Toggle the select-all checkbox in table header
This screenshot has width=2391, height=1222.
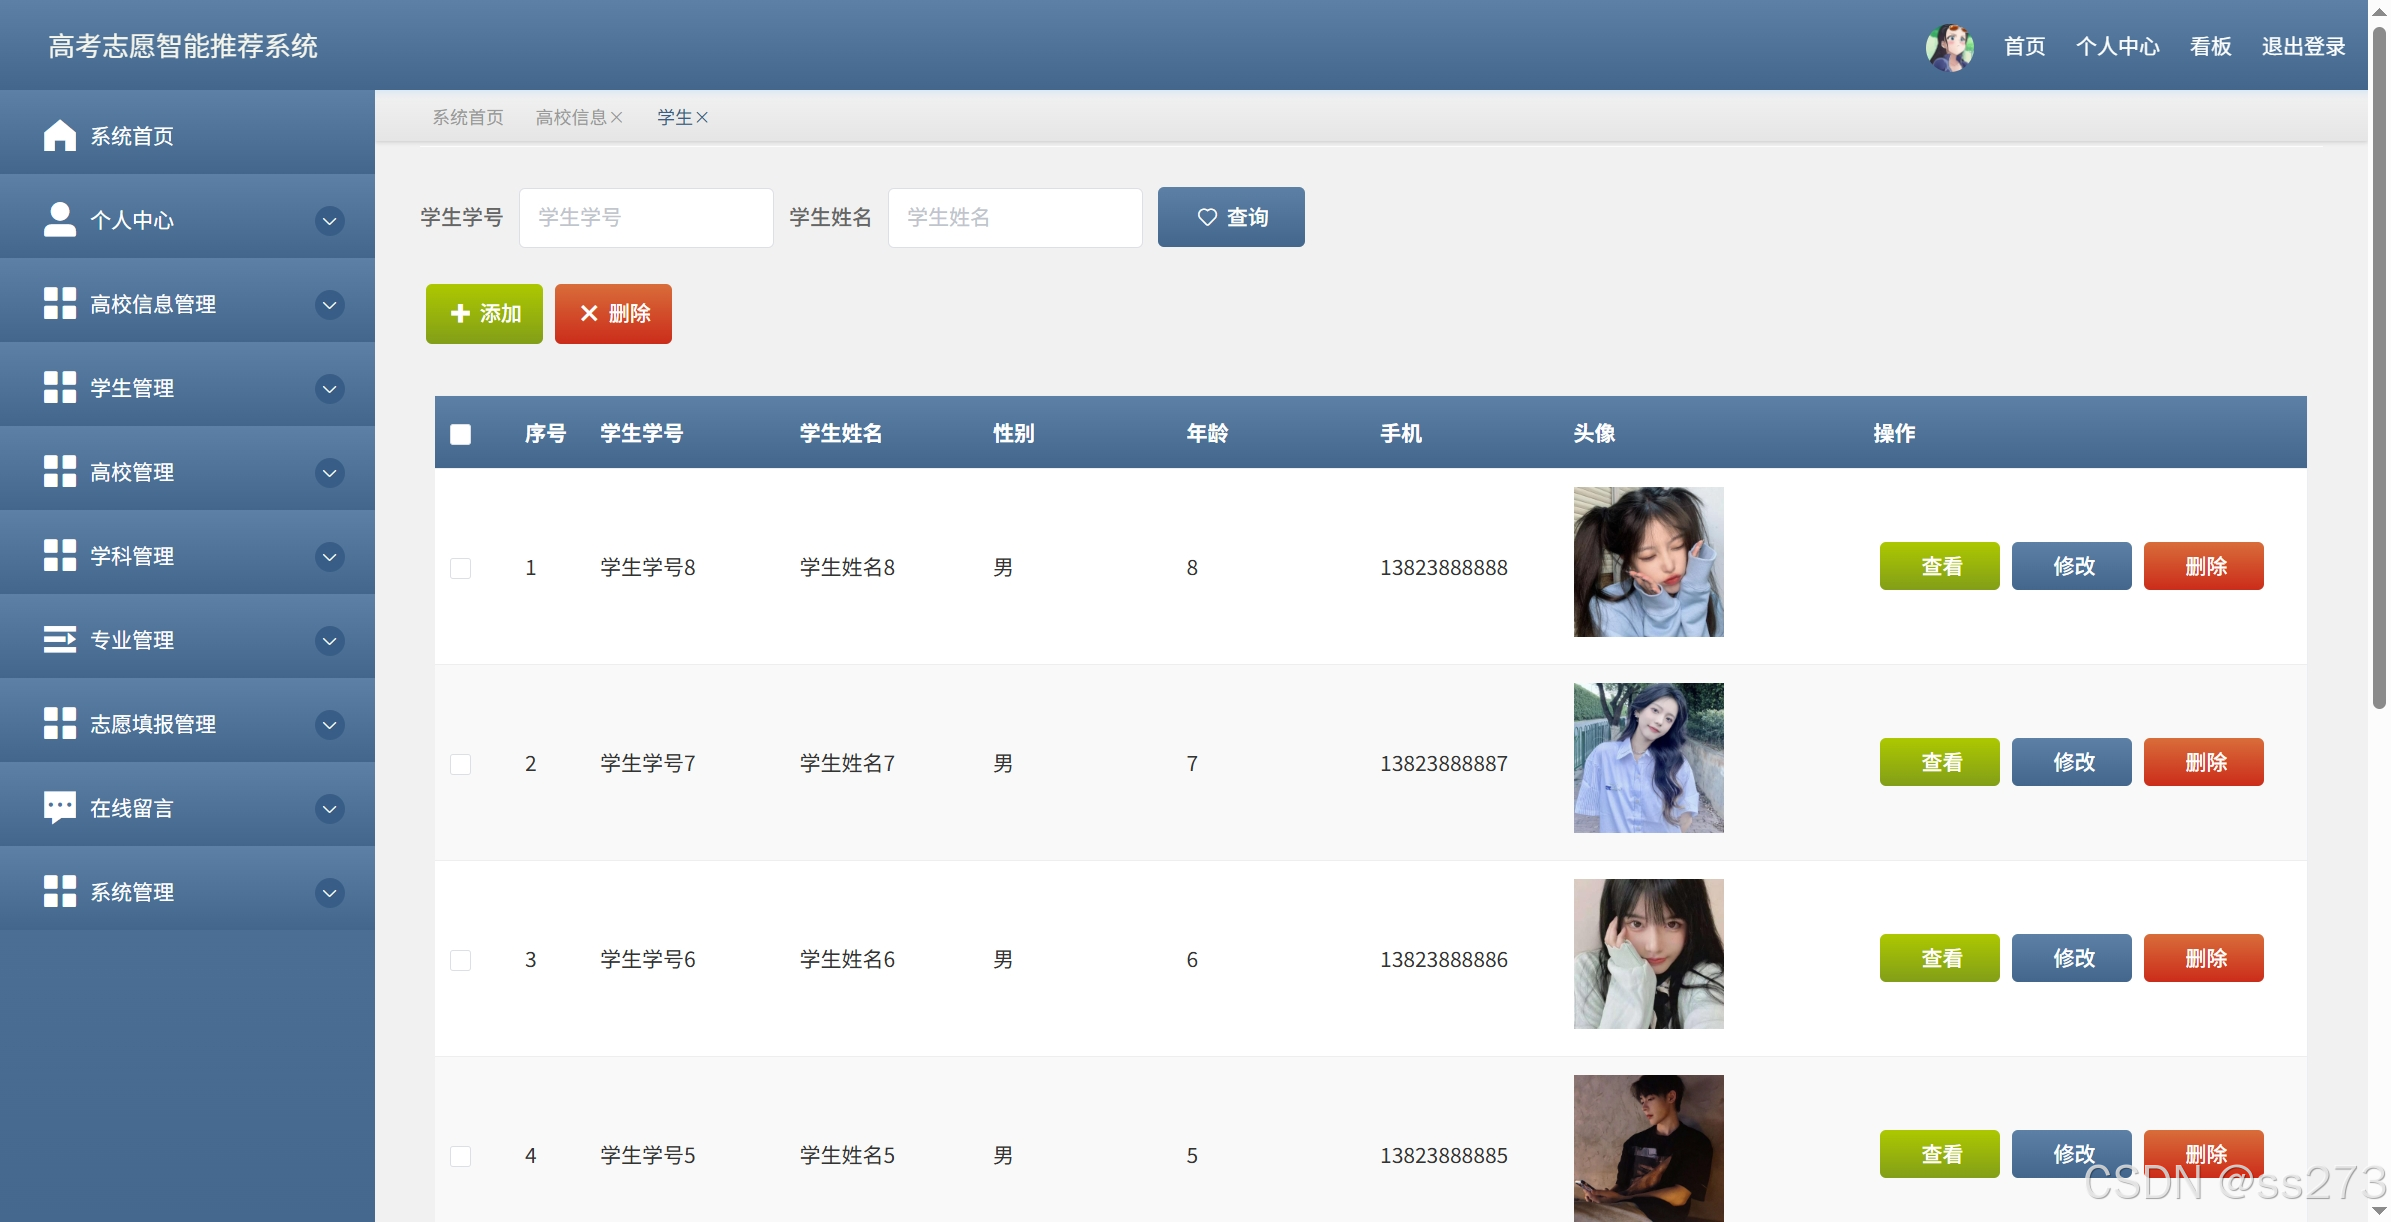pyautogui.click(x=460, y=434)
